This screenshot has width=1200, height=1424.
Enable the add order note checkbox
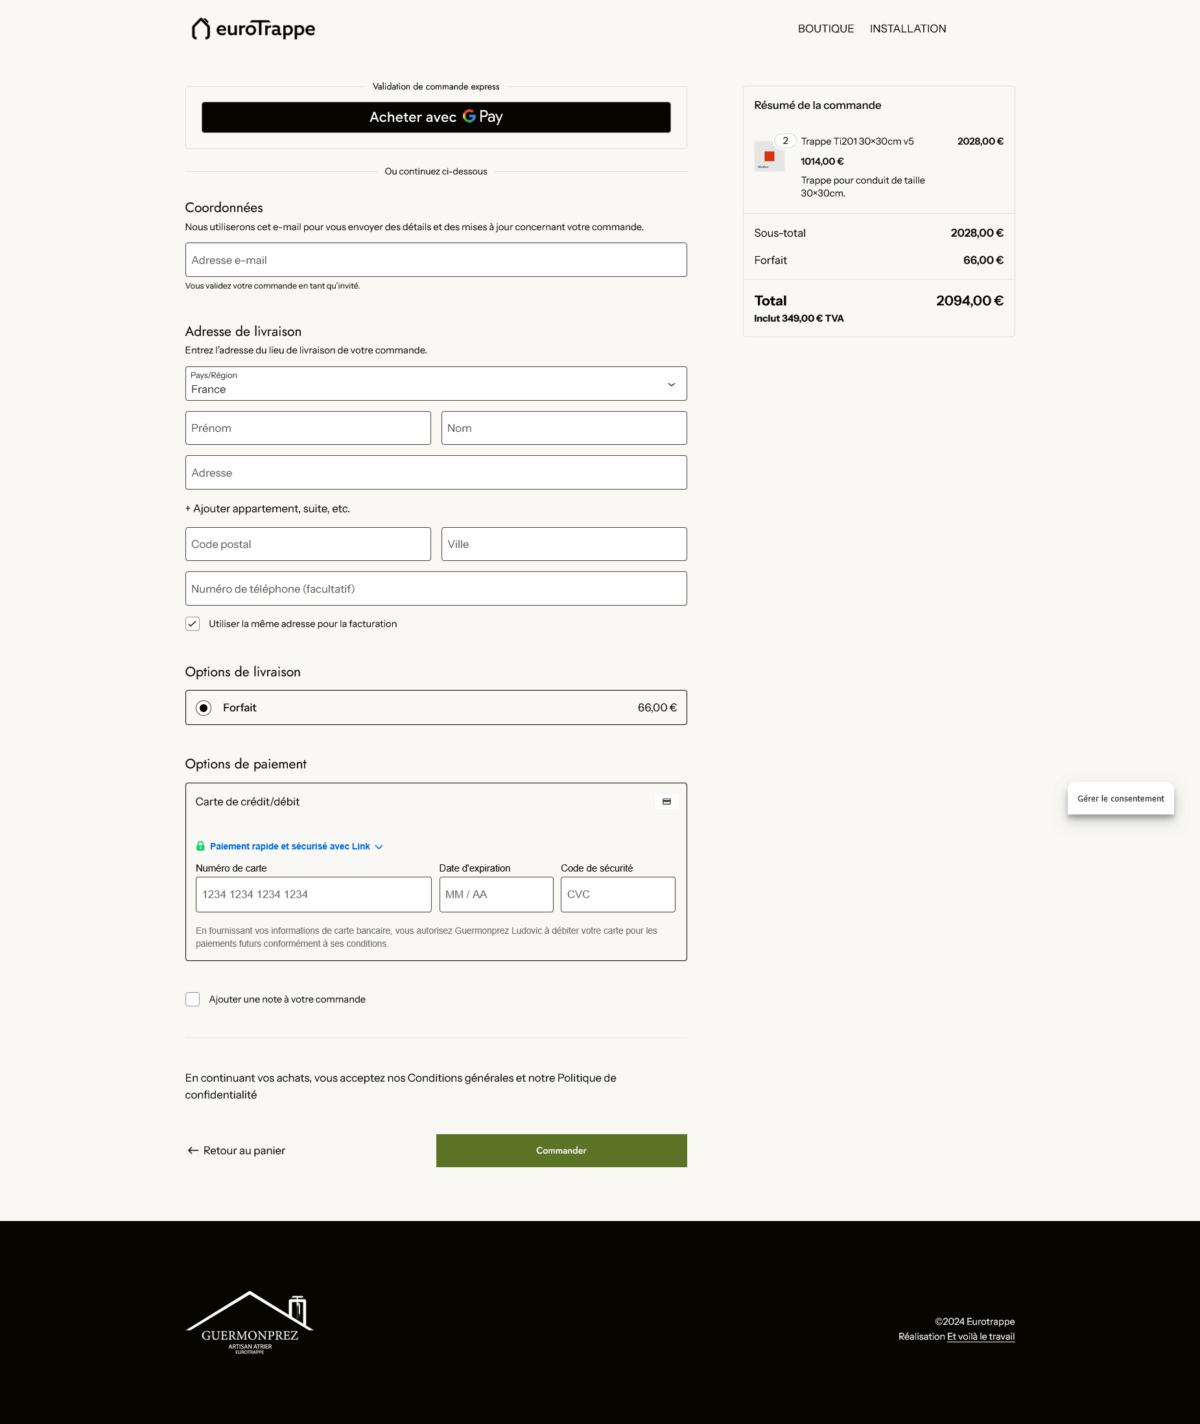(x=193, y=999)
